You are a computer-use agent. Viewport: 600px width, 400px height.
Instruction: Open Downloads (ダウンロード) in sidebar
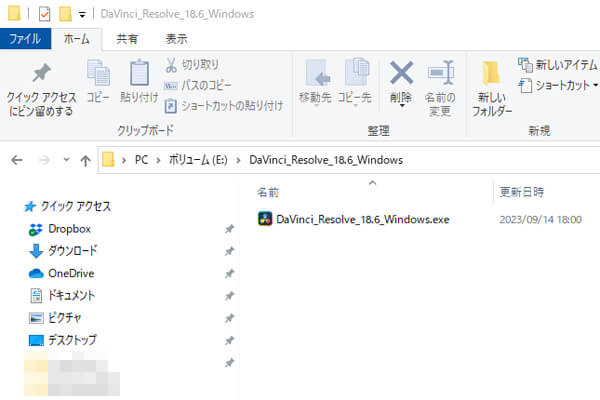point(64,251)
